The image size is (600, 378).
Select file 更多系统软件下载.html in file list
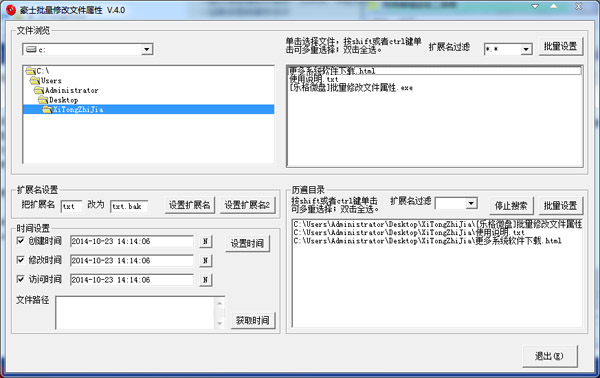point(435,71)
